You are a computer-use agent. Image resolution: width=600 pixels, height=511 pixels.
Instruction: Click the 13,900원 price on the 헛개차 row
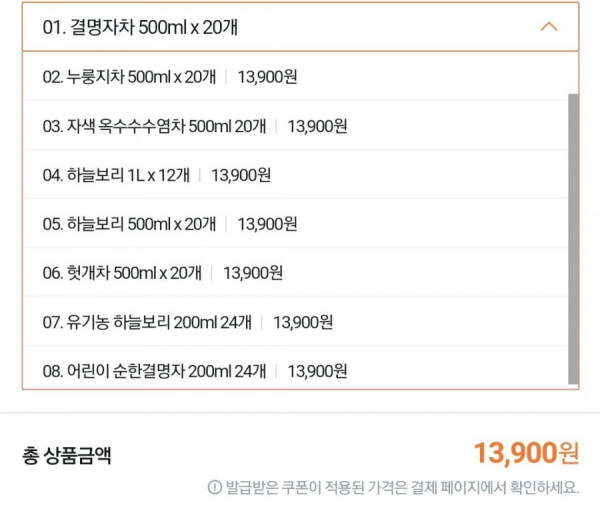pos(253,273)
